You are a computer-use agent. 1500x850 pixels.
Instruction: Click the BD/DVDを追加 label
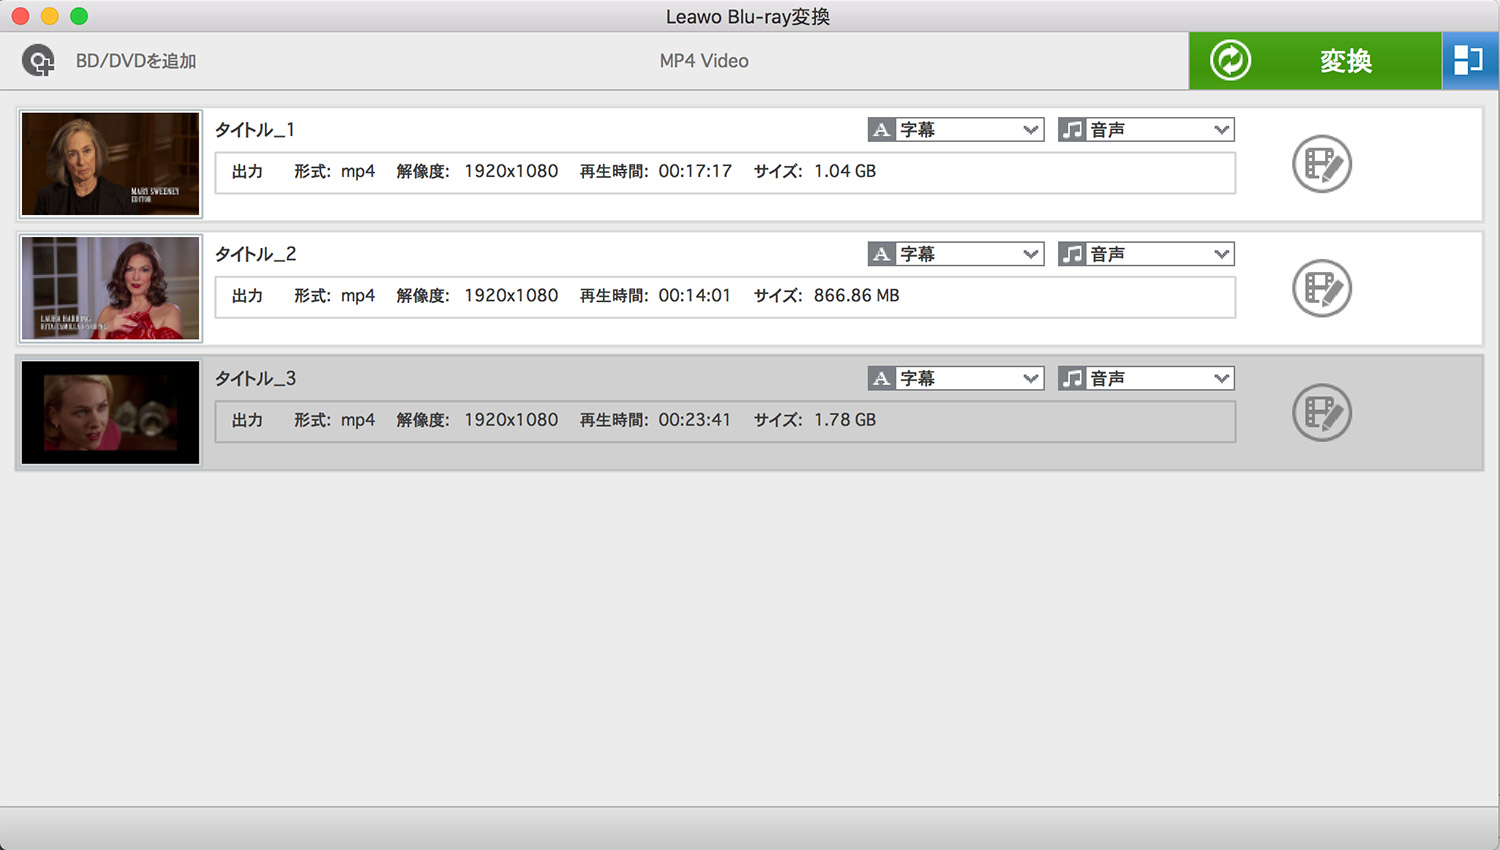pyautogui.click(x=136, y=61)
